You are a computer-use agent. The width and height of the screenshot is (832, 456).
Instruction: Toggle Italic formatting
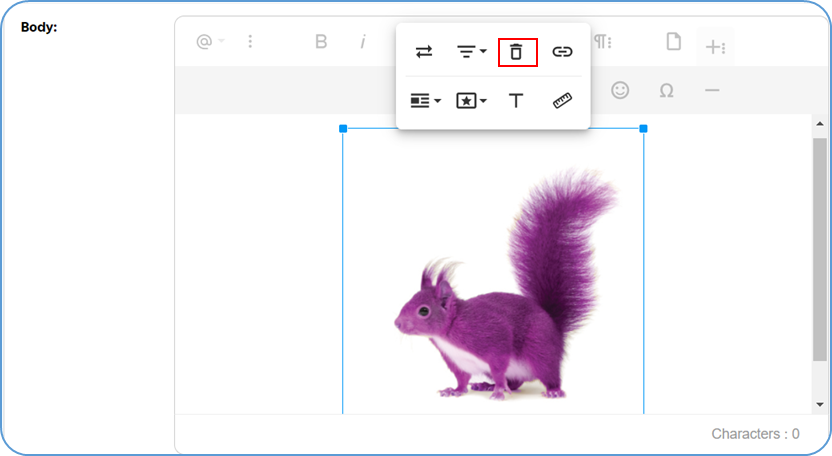tap(363, 42)
